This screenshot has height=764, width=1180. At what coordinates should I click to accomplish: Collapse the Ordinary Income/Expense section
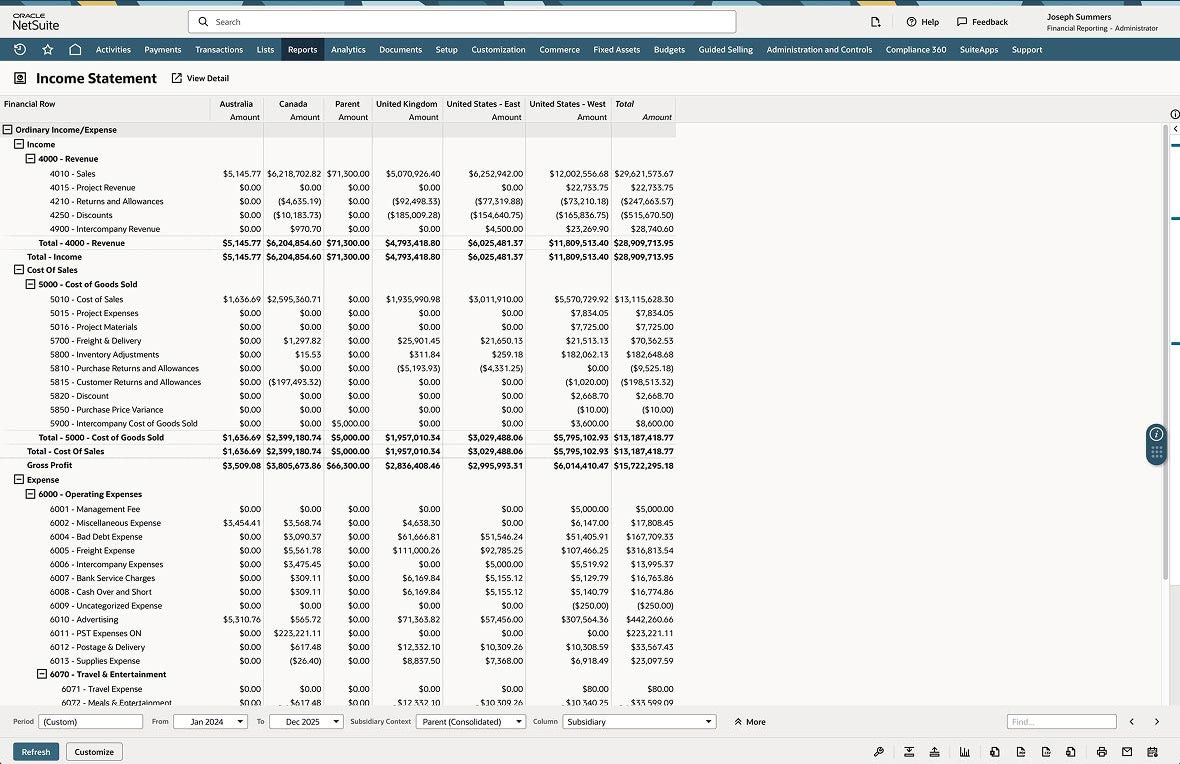[8, 130]
